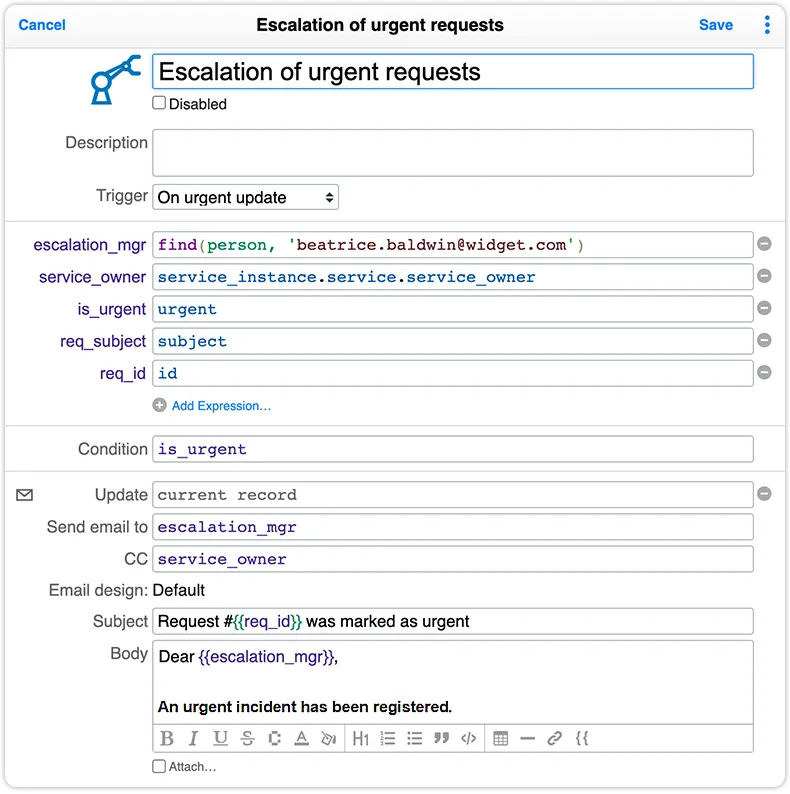
Task: Apply Italic formatting in body toolbar
Action: [x=193, y=739]
